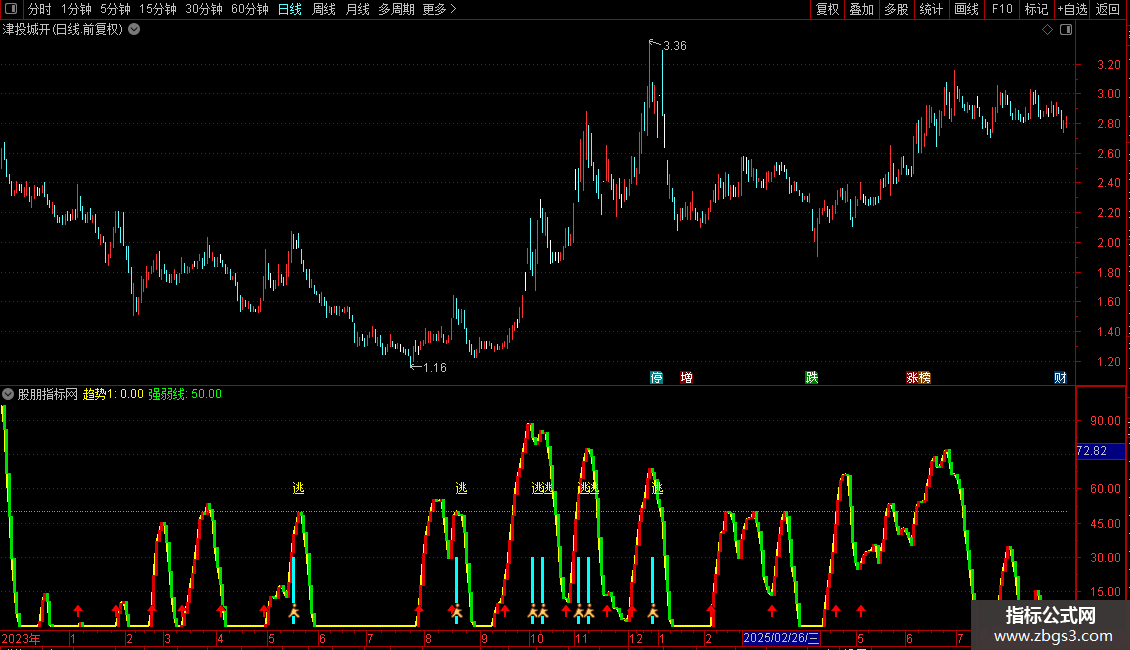
Task: Switch to 日线 daily chart
Action: click(290, 9)
